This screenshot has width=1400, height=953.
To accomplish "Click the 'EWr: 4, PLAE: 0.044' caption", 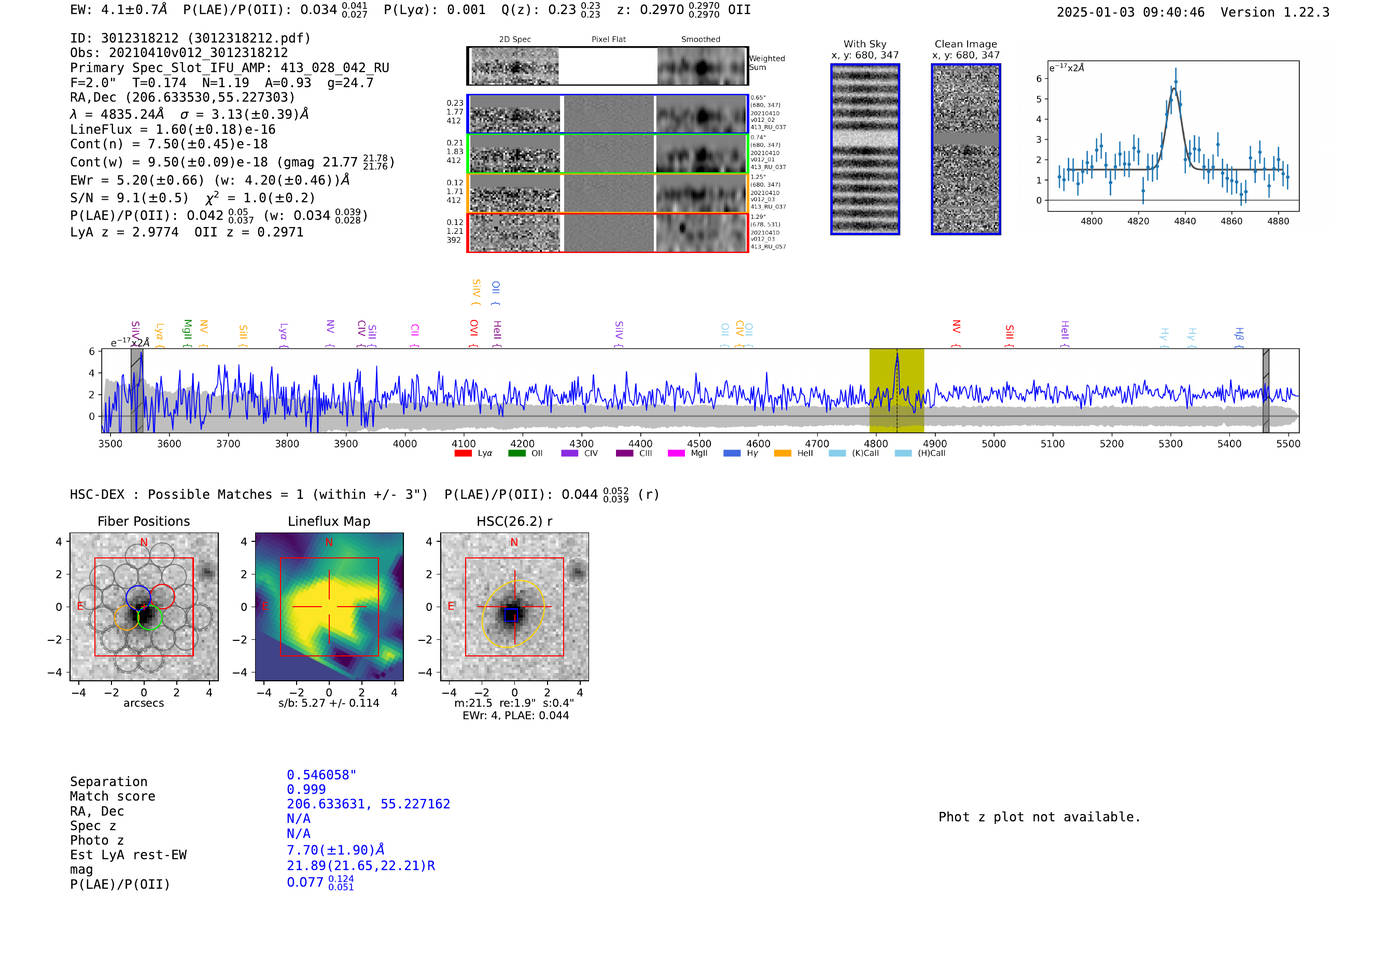I will pyautogui.click(x=515, y=716).
